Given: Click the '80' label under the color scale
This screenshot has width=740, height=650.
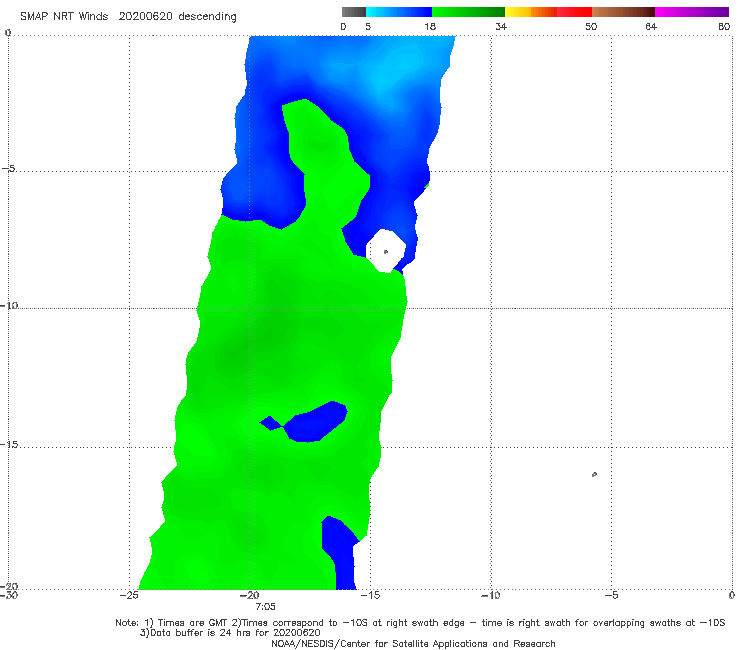Looking at the screenshot, I should point(724,26).
